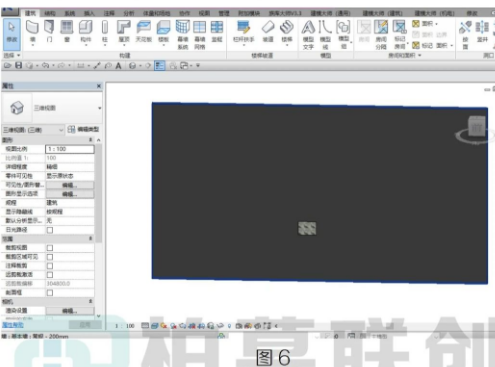The image size is (495, 367).
Task: Toggle the Crop View checkbox
Action: 50,248
